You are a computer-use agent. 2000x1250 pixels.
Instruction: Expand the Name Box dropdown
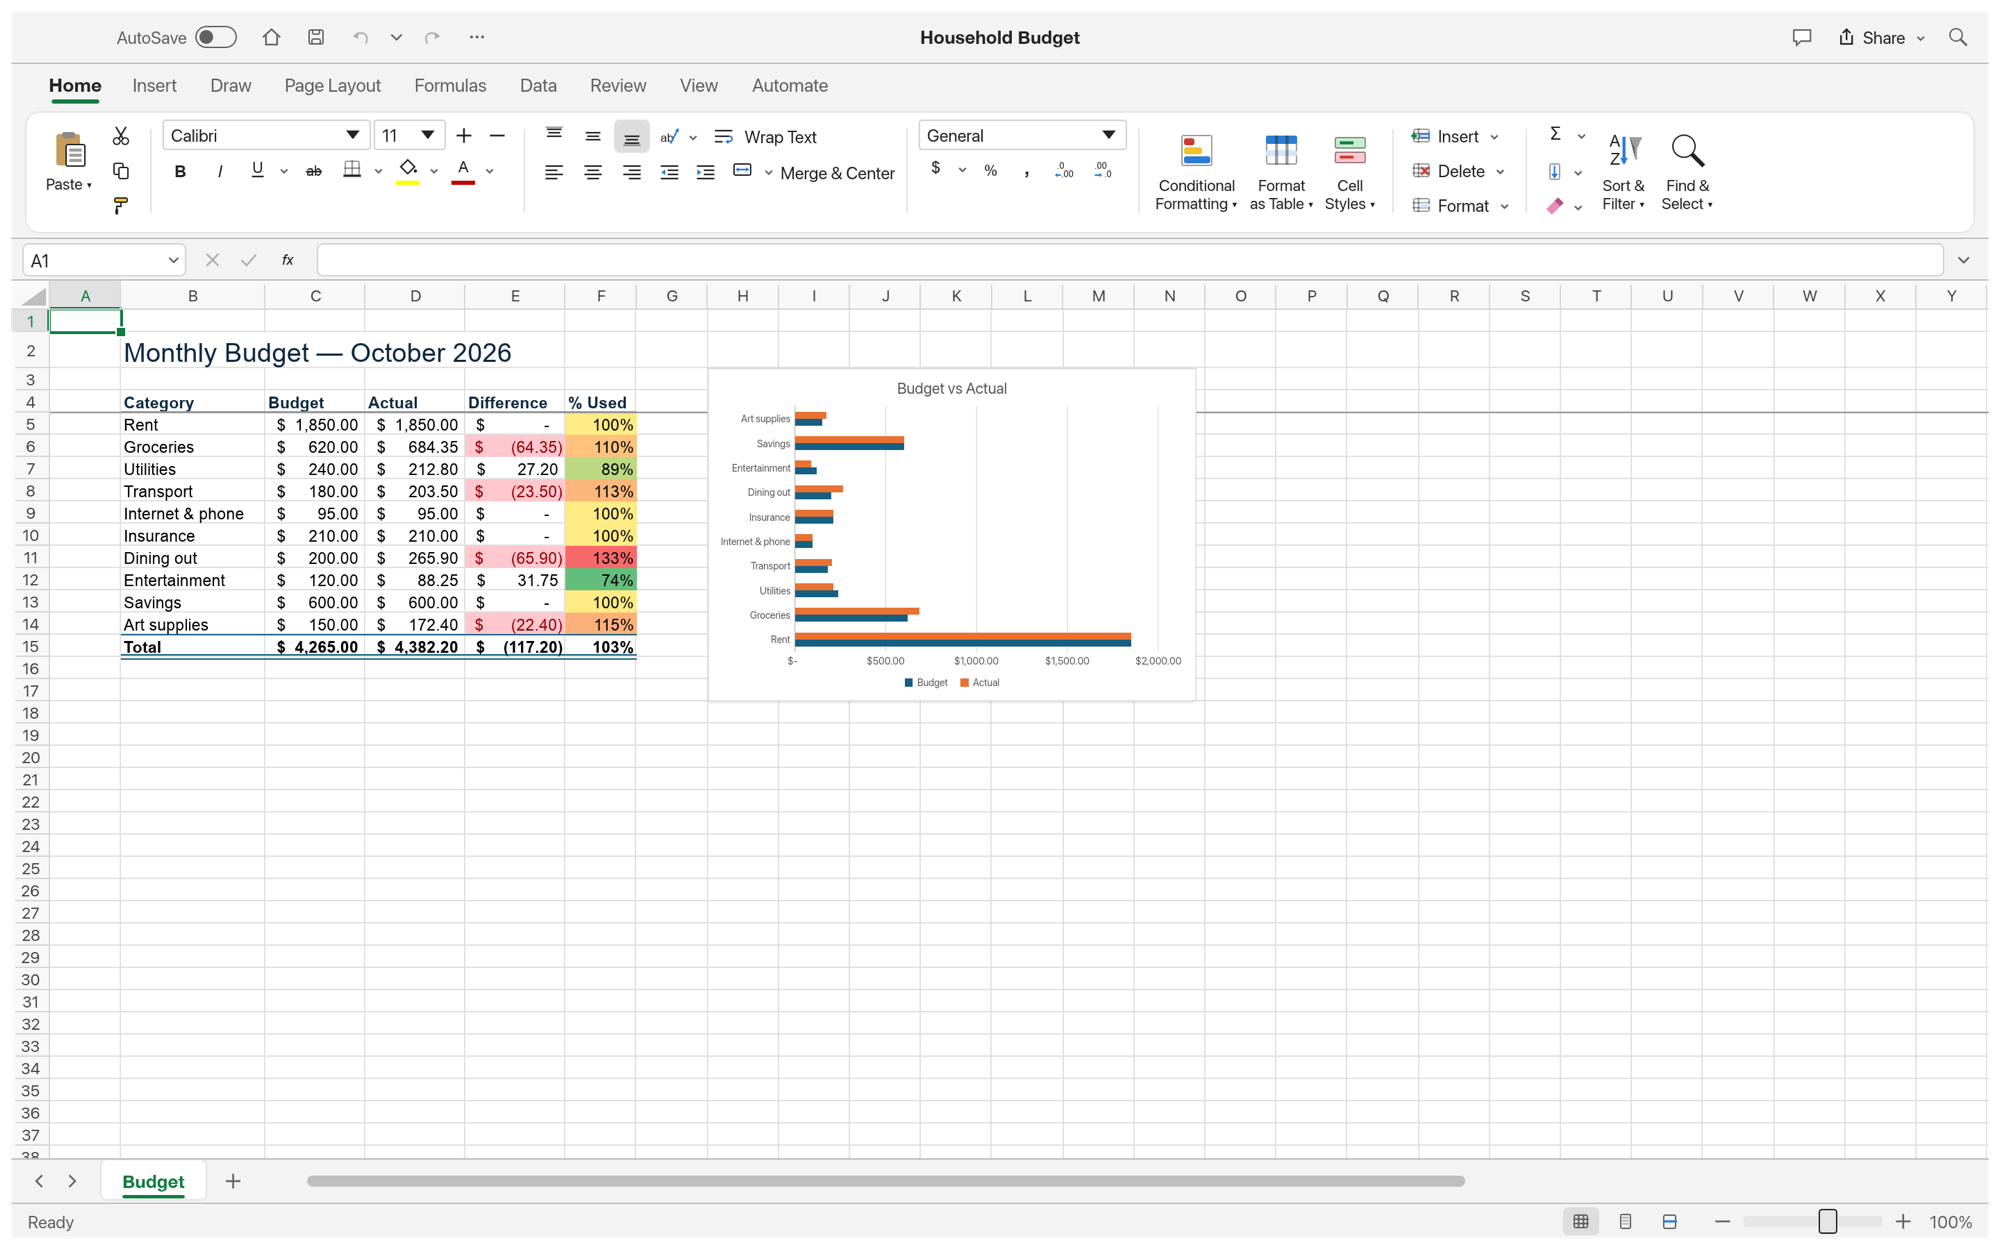173,260
